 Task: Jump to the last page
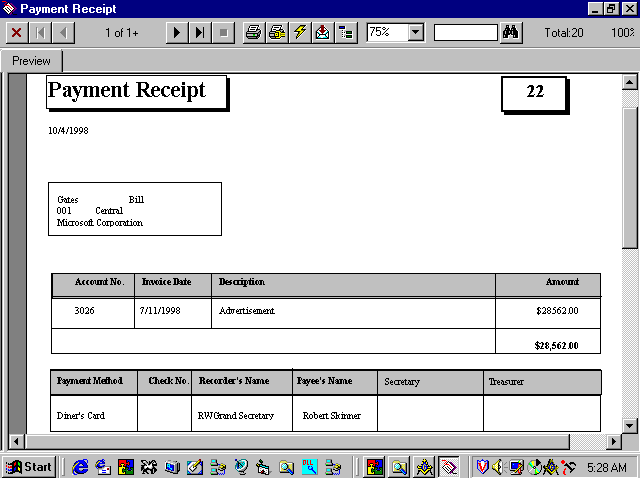(x=200, y=32)
